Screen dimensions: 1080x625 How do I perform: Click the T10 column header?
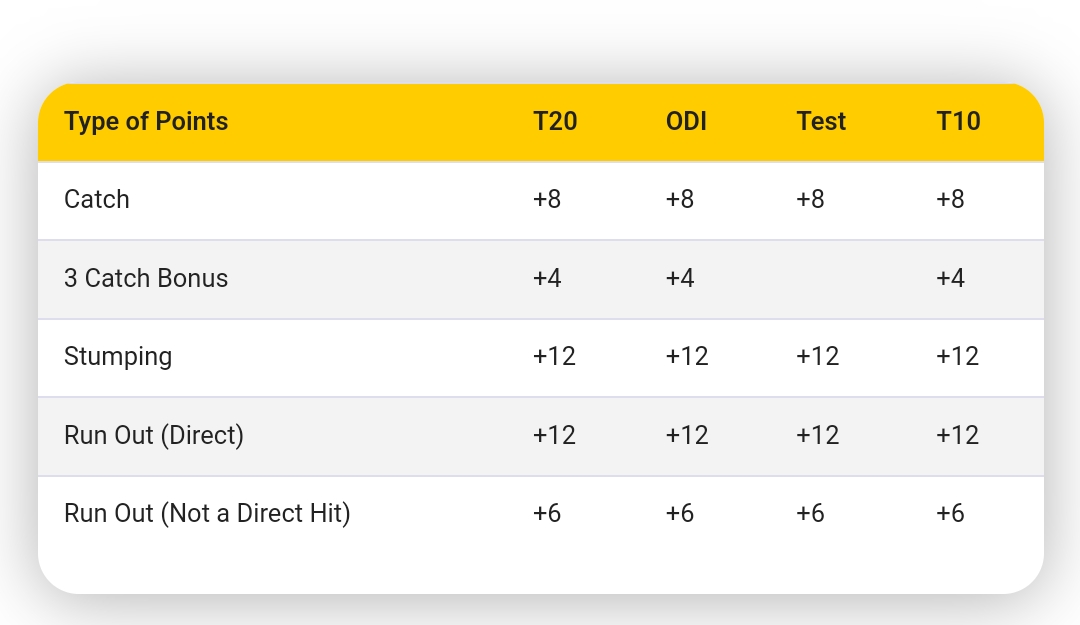(958, 122)
